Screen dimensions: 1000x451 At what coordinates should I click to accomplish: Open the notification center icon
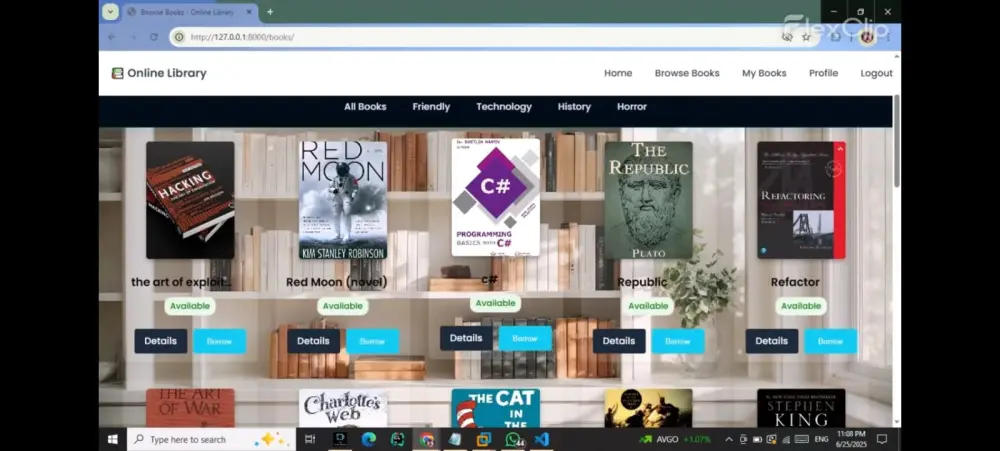click(882, 440)
